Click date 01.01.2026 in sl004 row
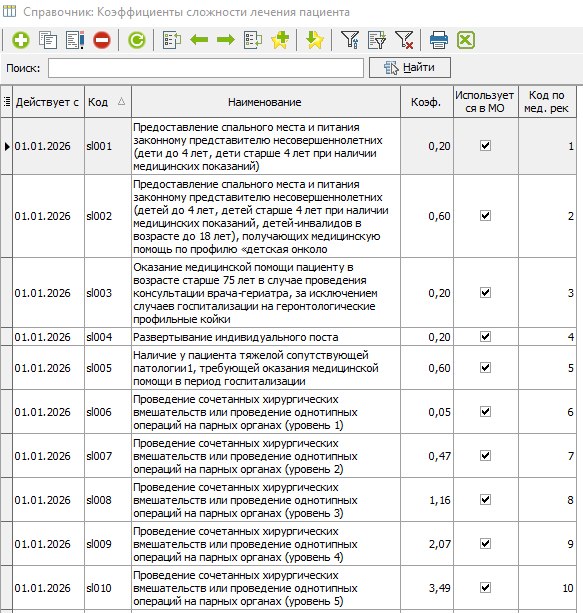This screenshot has height=613, width=583. pos(48,337)
